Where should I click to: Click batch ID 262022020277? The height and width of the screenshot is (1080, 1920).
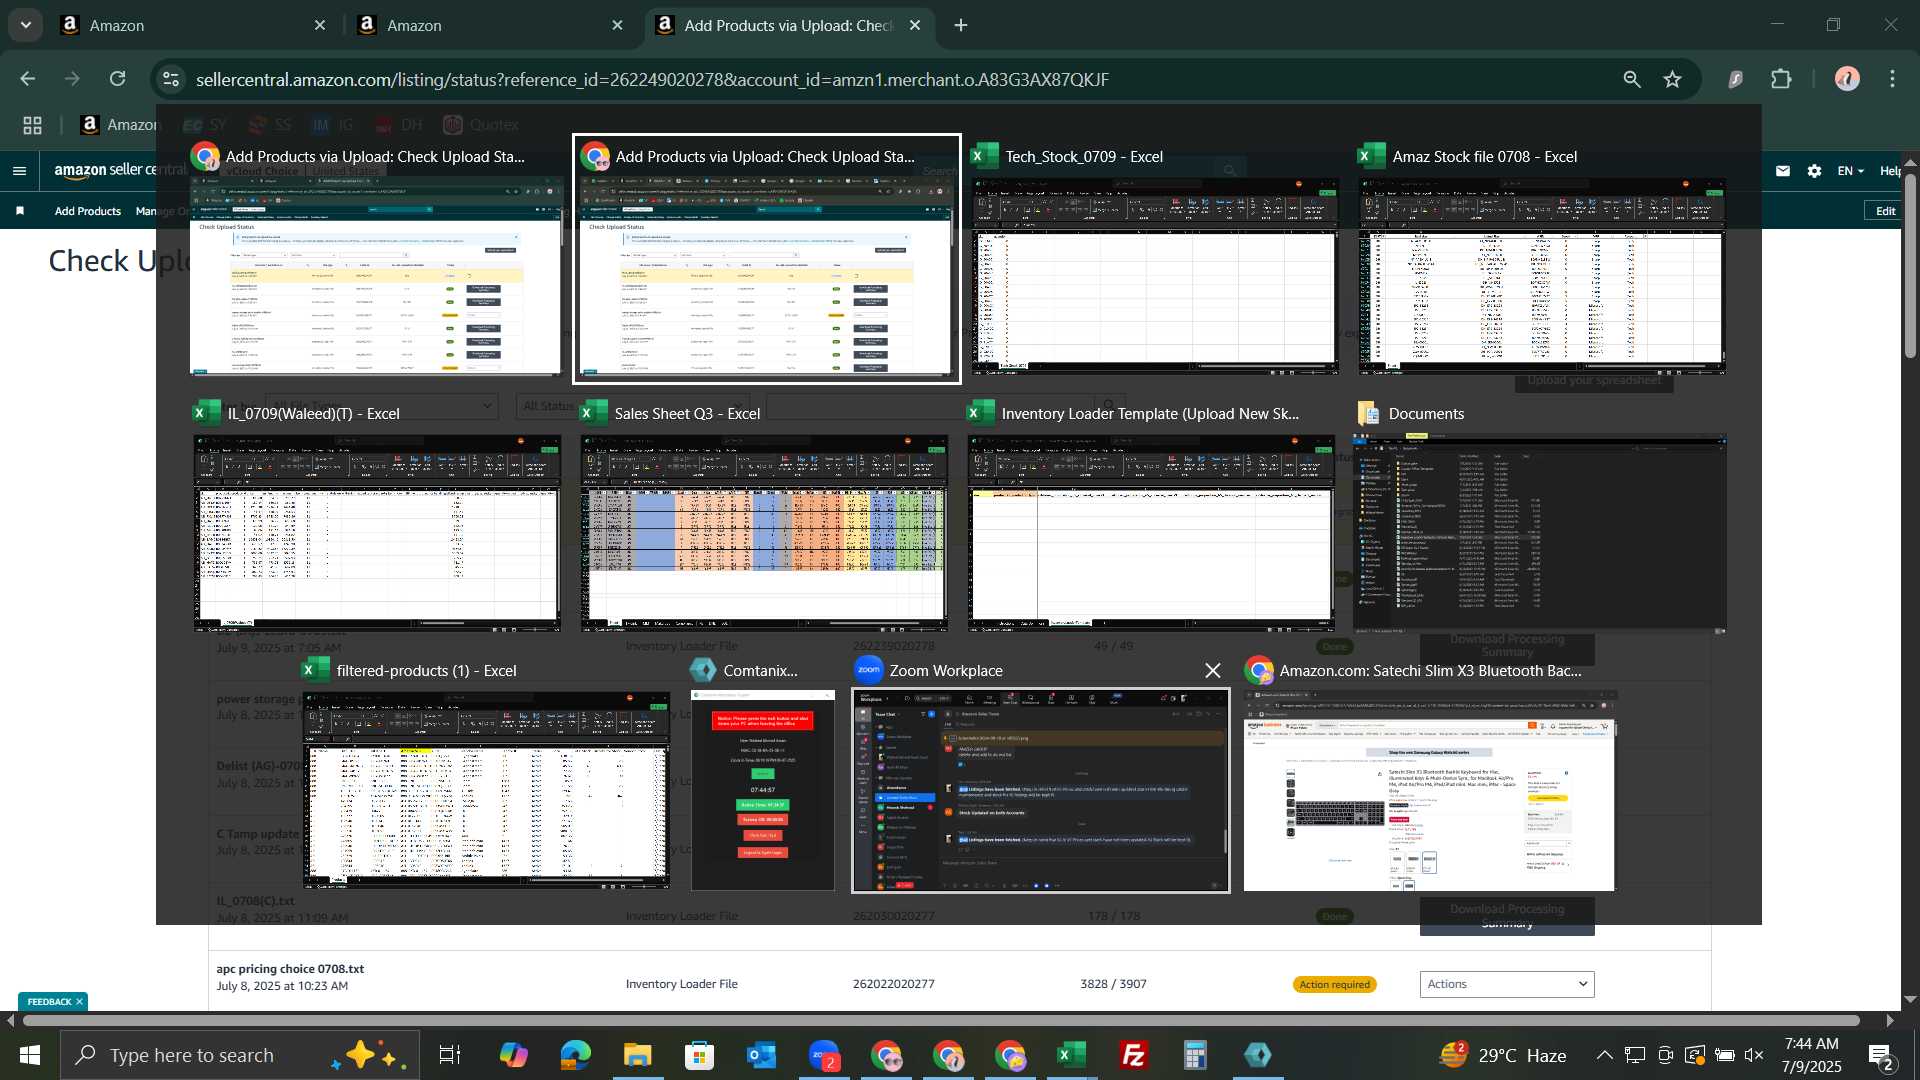click(x=894, y=984)
